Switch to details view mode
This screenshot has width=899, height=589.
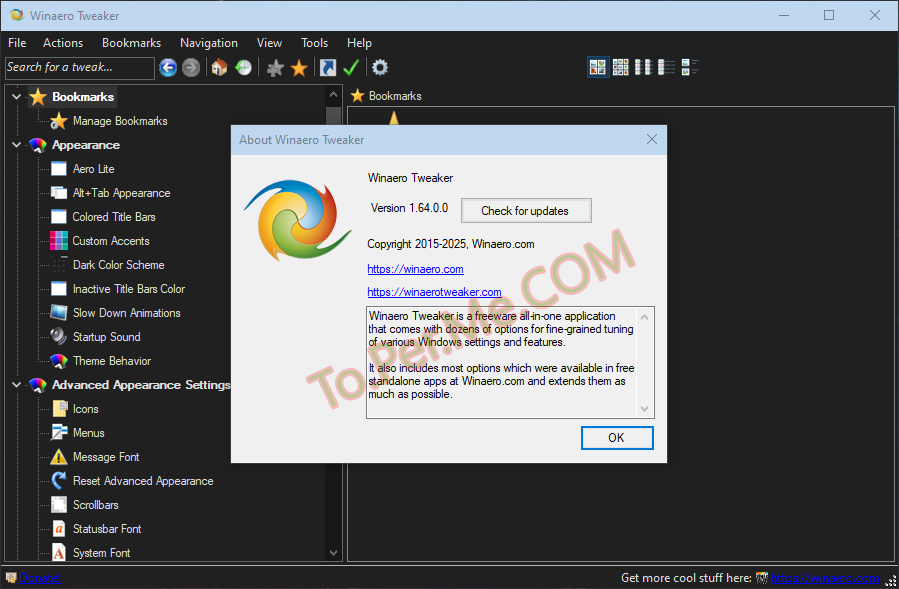tap(667, 68)
